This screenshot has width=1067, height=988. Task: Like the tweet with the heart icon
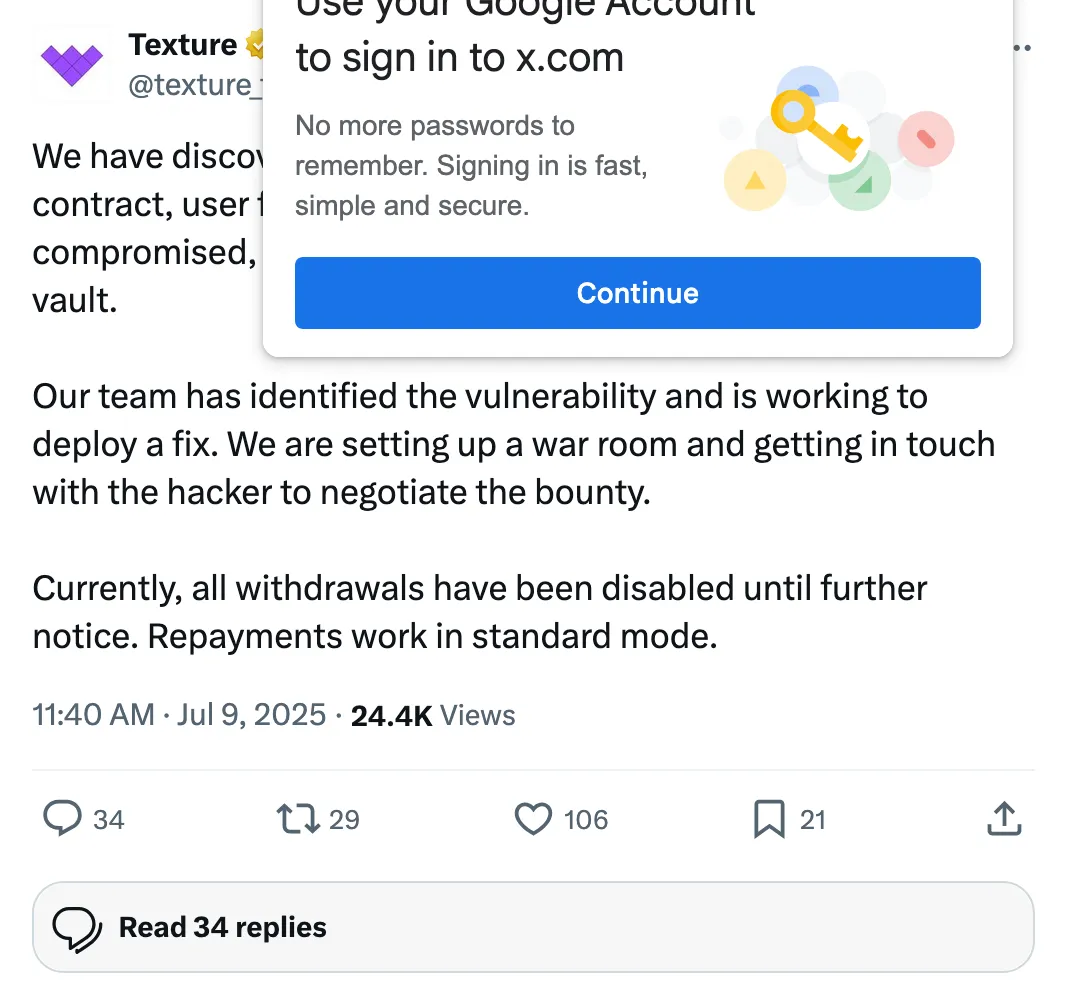[534, 819]
